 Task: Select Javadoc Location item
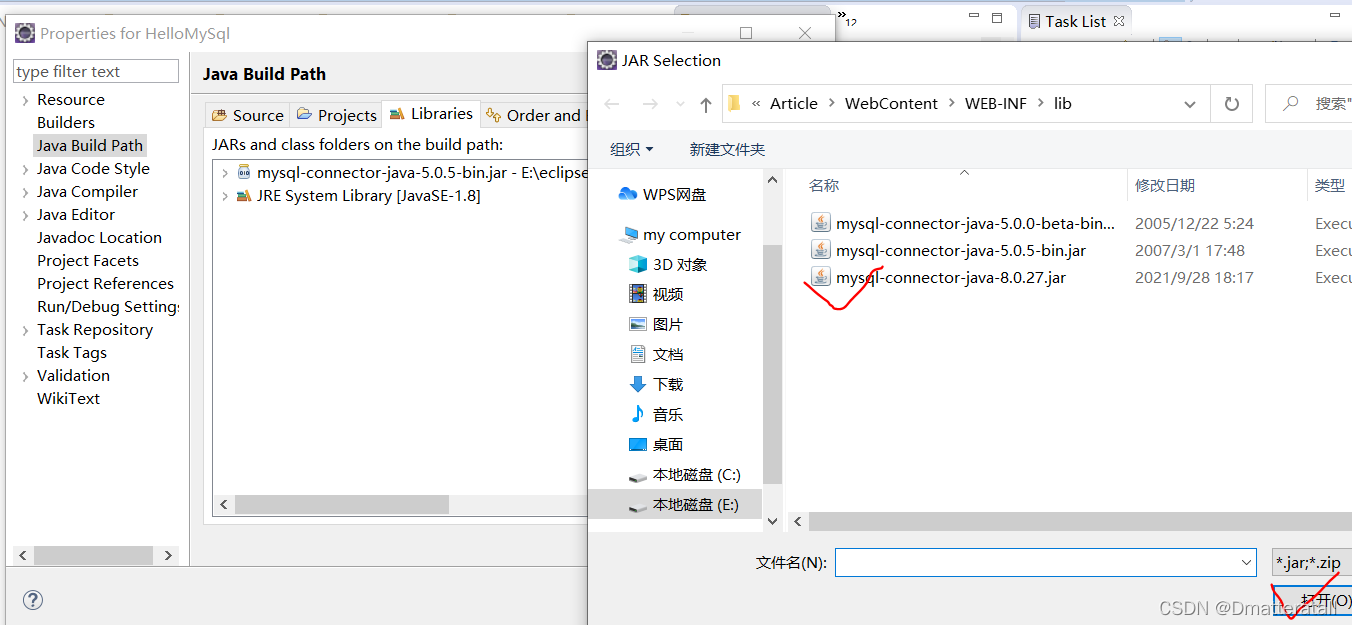click(x=99, y=237)
